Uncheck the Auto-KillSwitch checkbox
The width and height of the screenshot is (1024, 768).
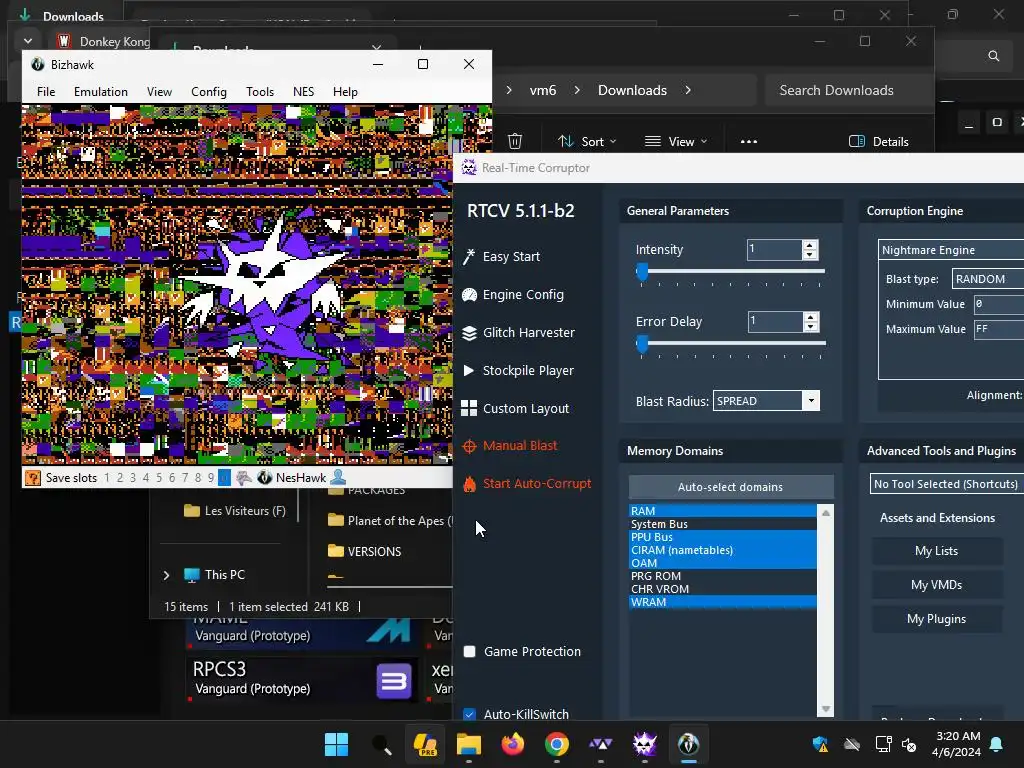pyautogui.click(x=470, y=714)
